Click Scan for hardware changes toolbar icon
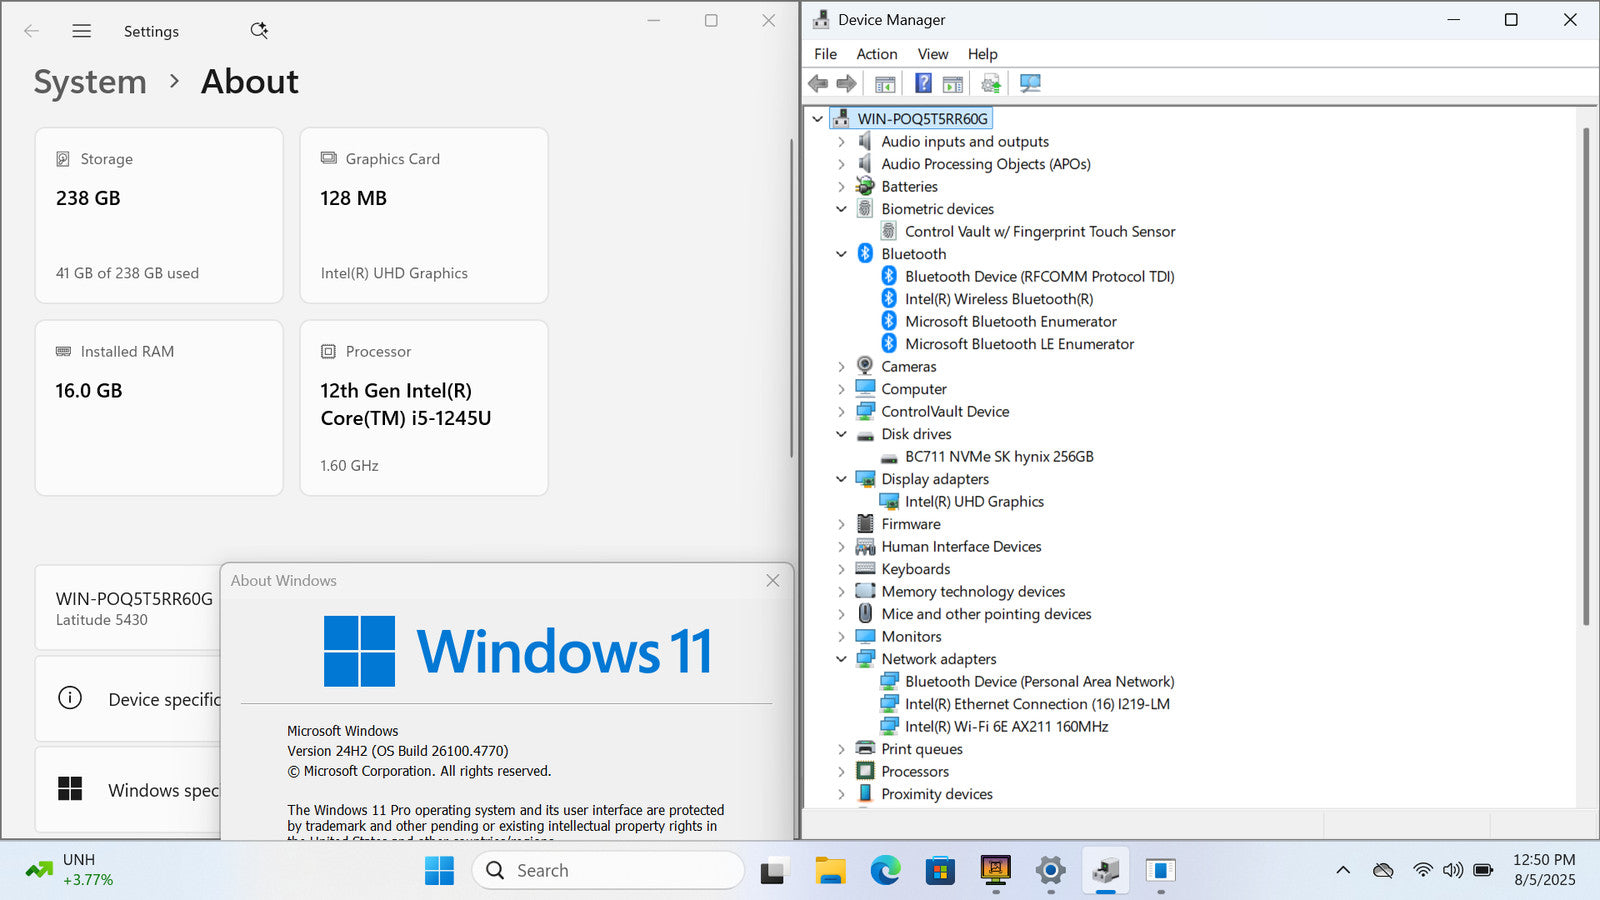 tap(1030, 83)
